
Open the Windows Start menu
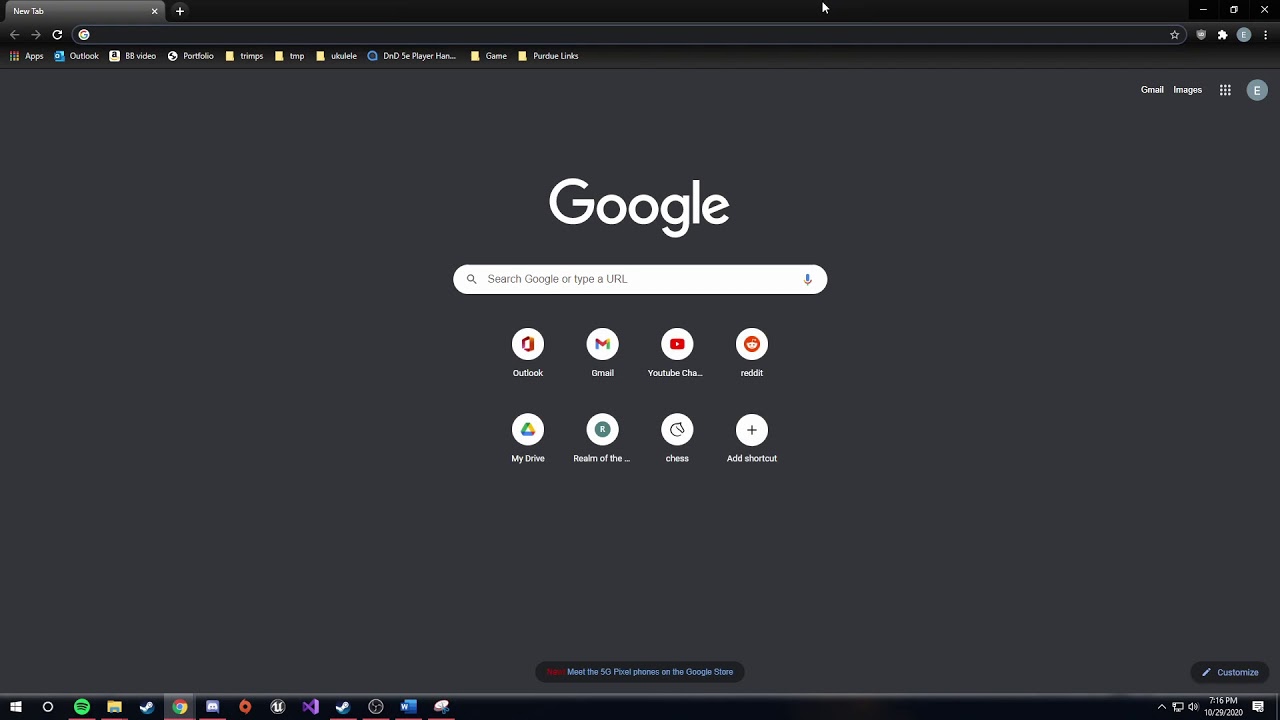[16, 707]
